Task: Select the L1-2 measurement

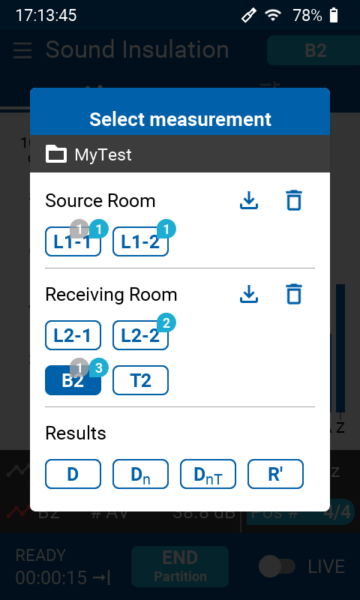Action: pos(140,242)
